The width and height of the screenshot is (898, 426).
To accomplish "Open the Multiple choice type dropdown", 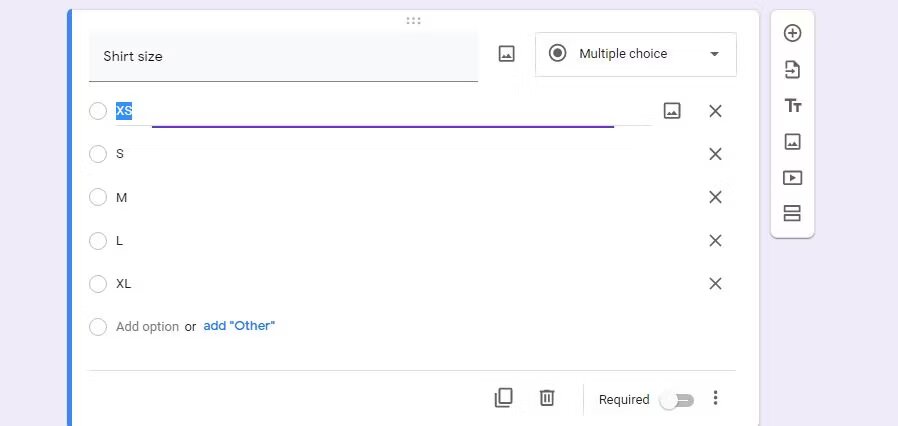I will coord(636,54).
